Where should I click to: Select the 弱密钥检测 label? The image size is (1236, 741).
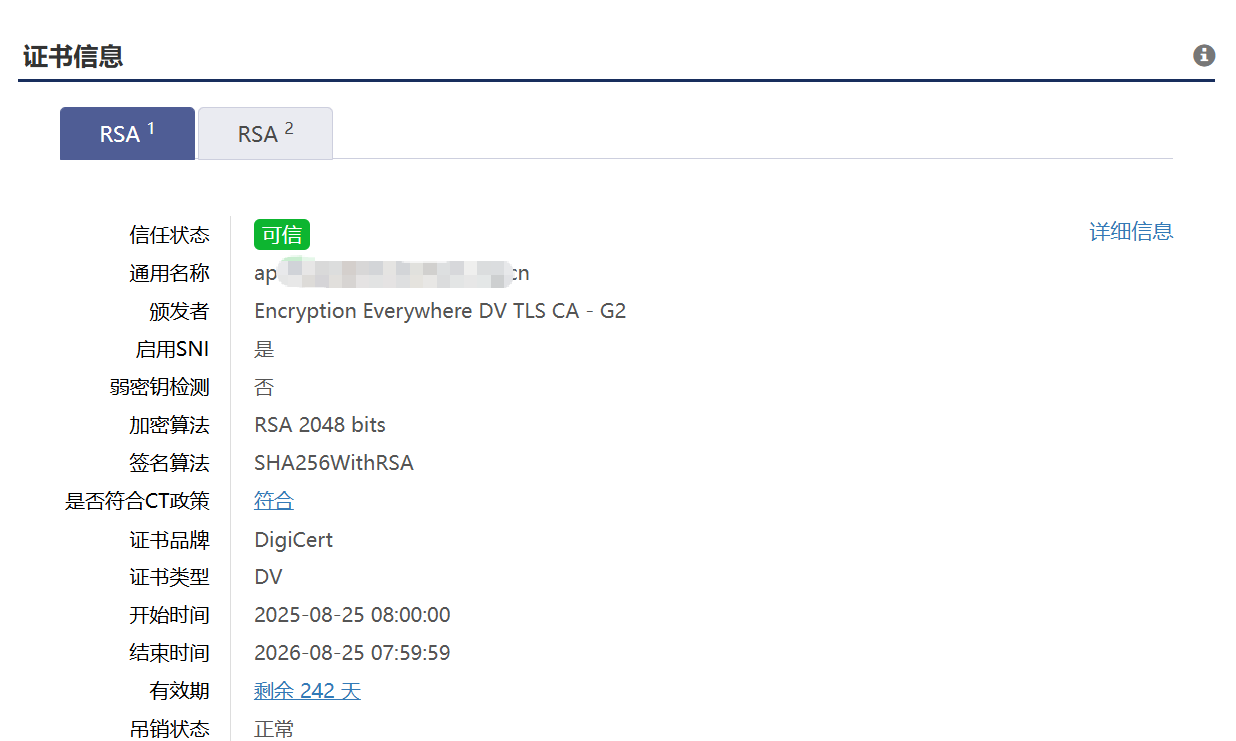[x=160, y=387]
